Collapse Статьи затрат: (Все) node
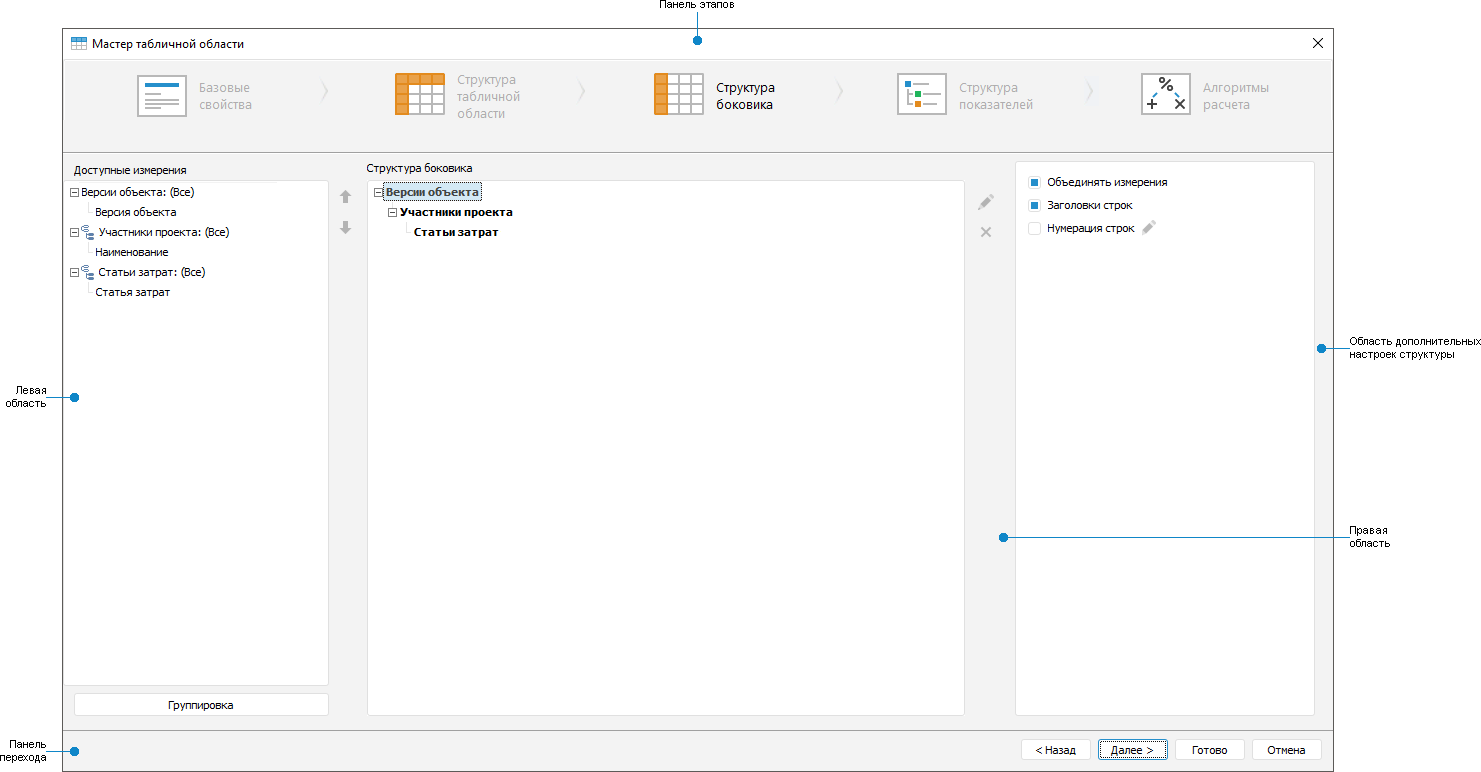This screenshot has width=1481, height=772. [x=74, y=272]
